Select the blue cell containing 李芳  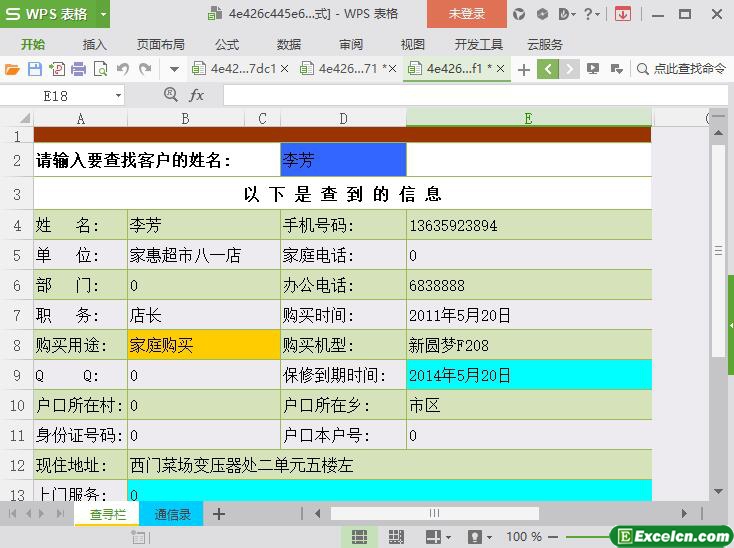point(343,160)
